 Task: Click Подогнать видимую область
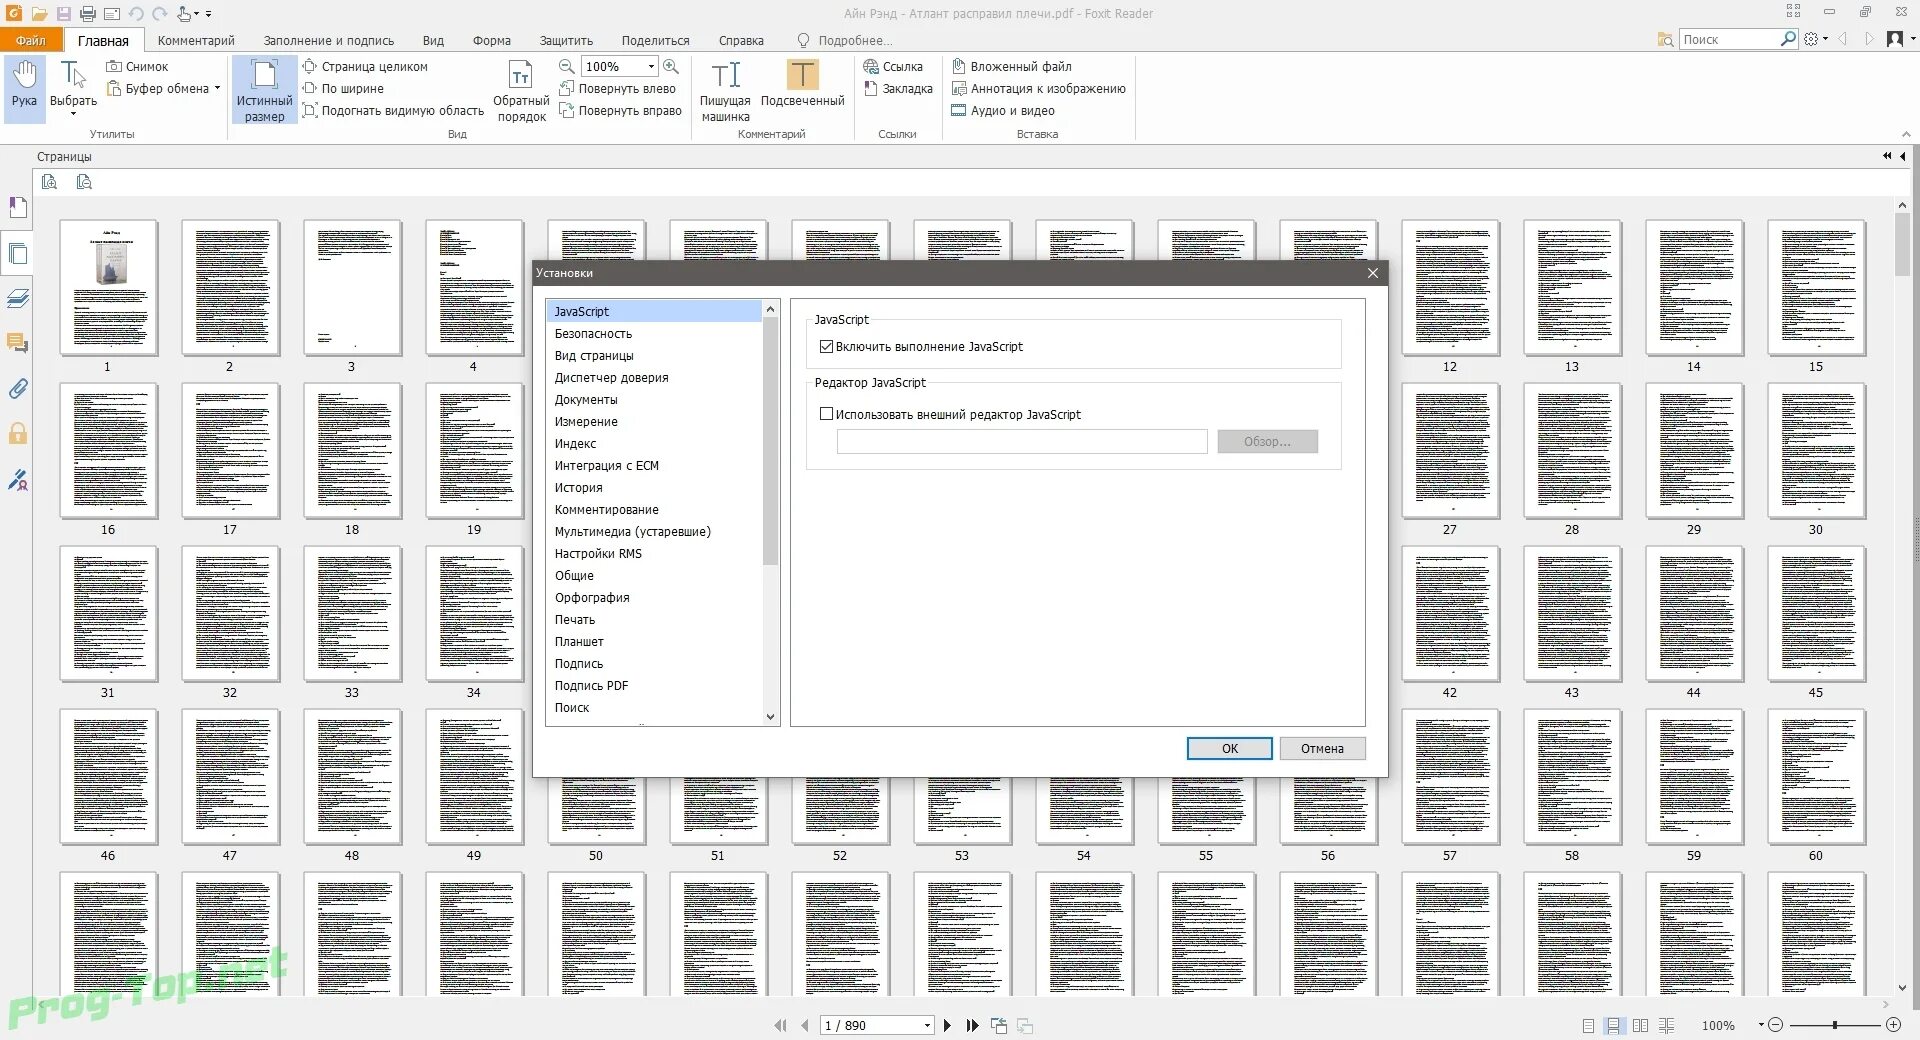393,110
